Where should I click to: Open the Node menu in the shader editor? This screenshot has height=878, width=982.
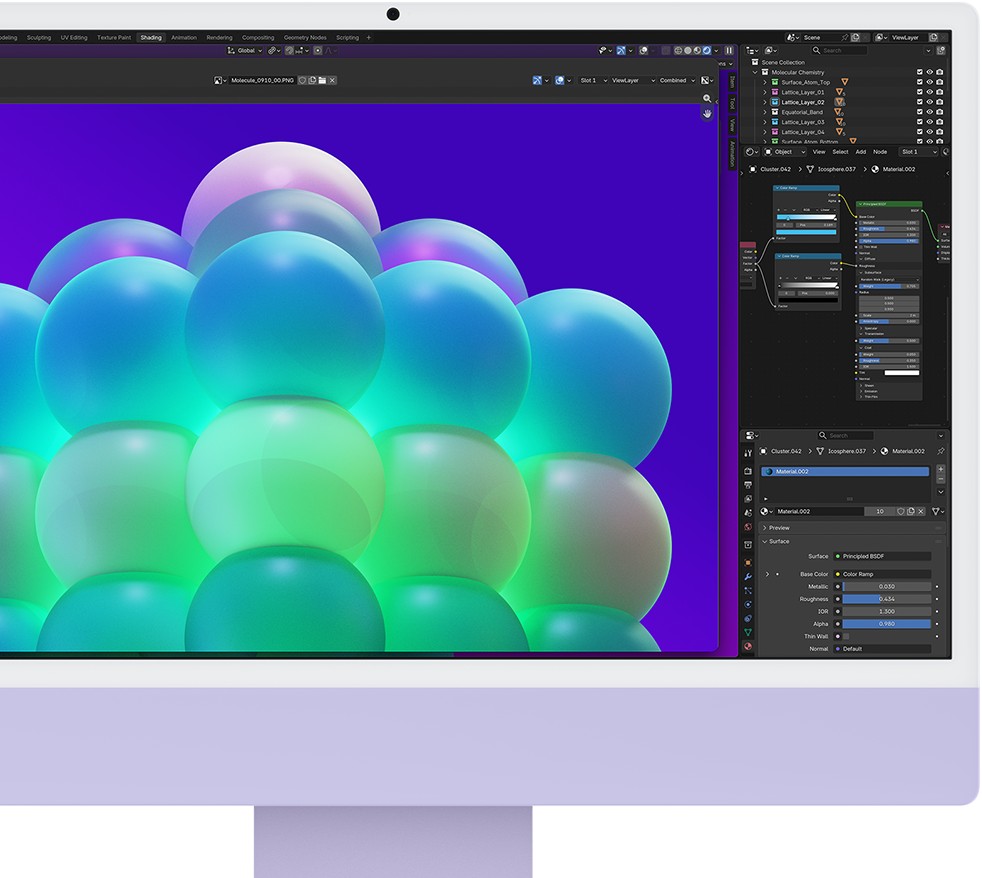pyautogui.click(x=880, y=152)
